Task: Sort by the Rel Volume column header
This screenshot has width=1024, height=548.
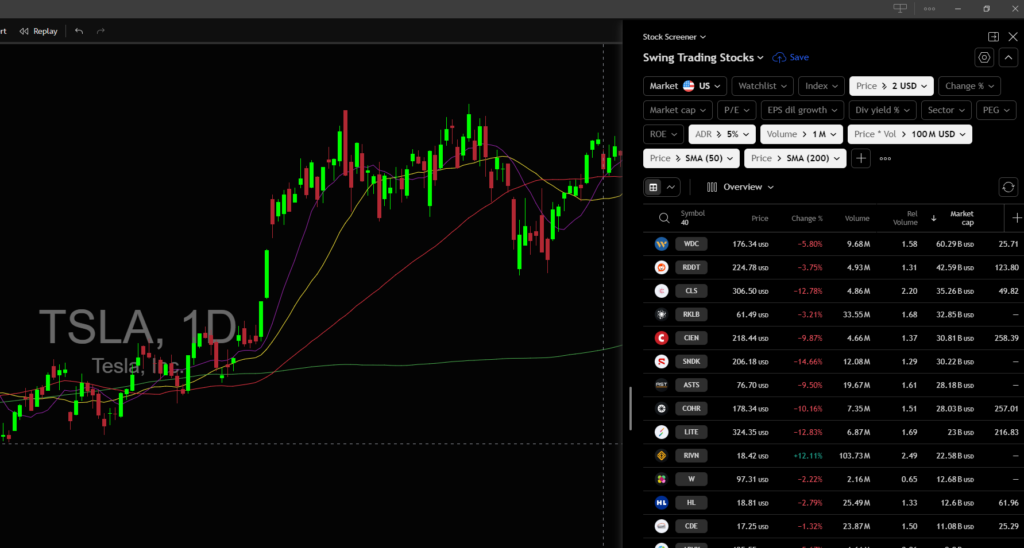Action: click(906, 218)
